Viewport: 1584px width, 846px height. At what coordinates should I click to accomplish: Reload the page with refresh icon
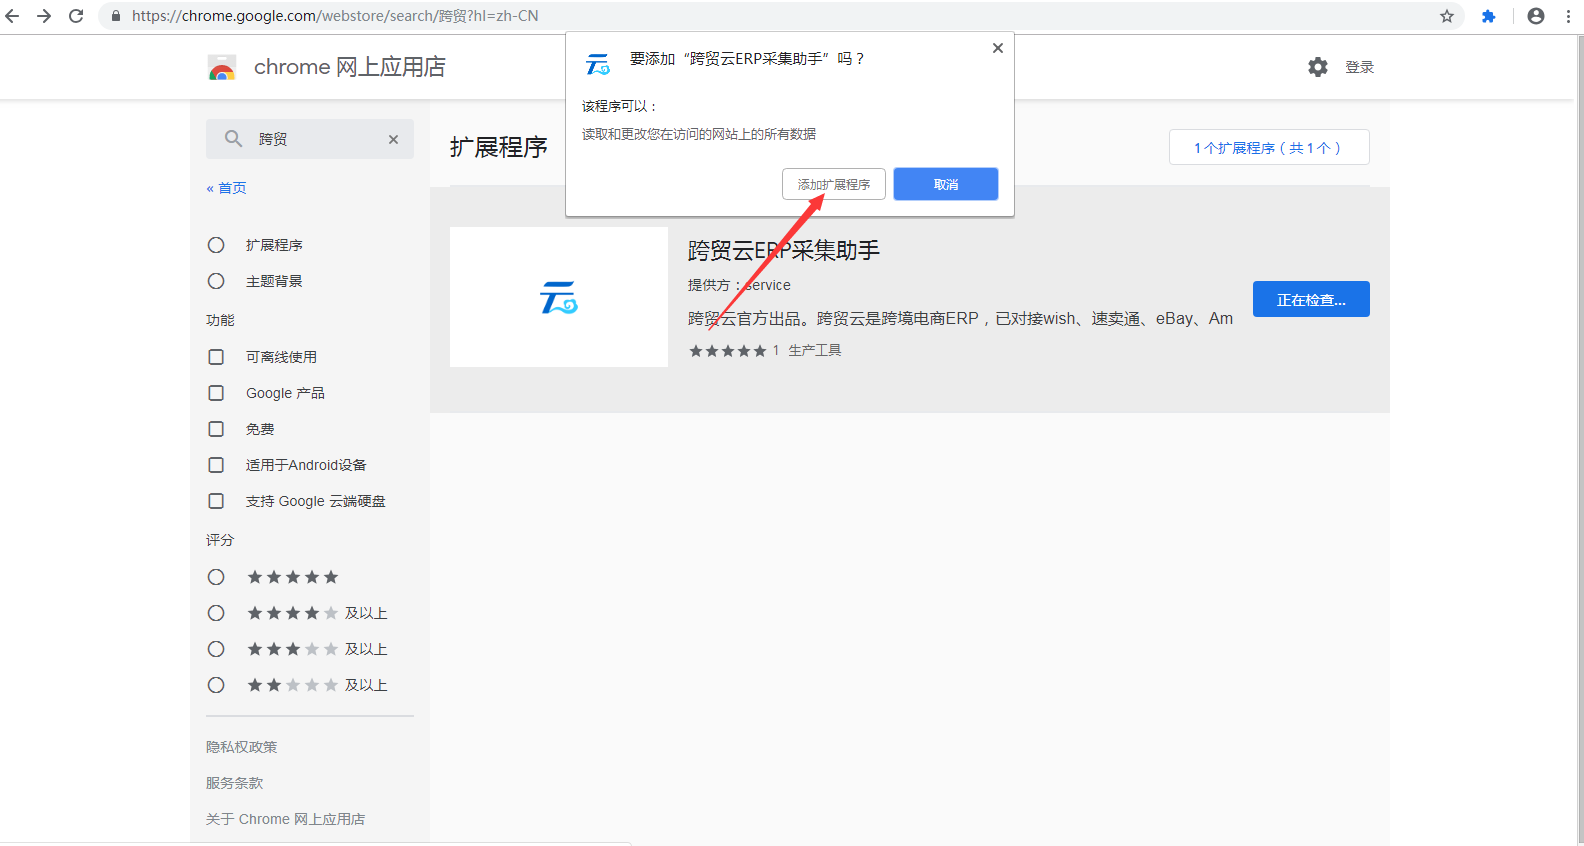pyautogui.click(x=76, y=16)
